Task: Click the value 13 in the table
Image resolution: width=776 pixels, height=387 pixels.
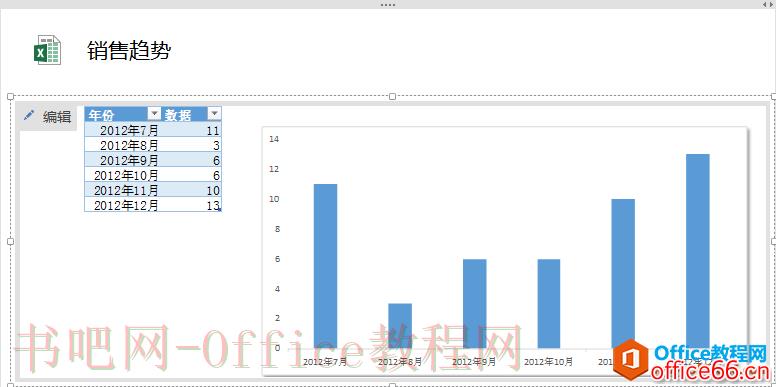Action: point(213,205)
